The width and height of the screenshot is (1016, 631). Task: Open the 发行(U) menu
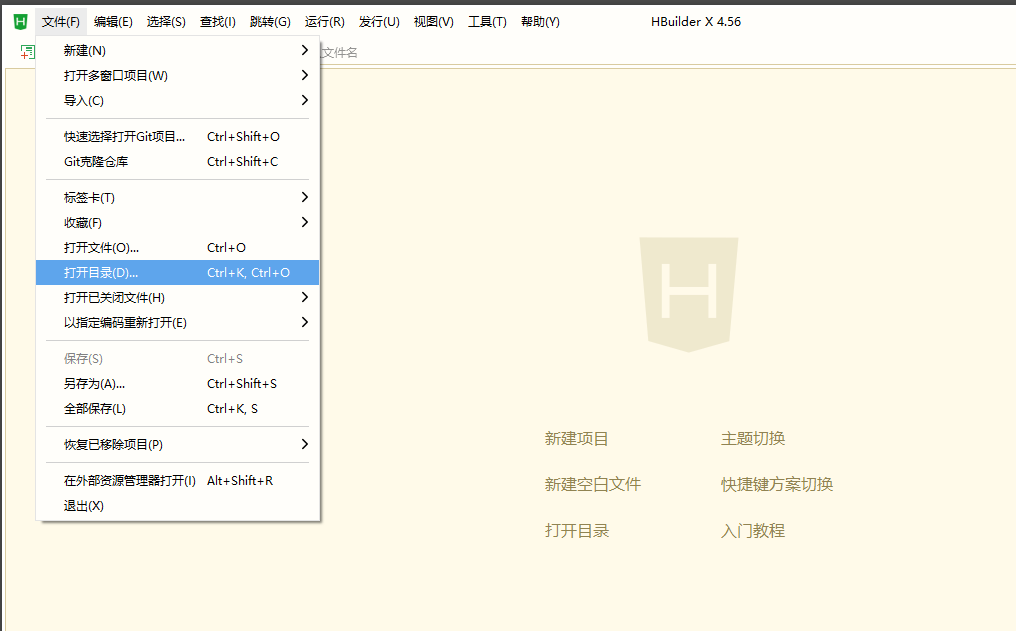tap(379, 21)
